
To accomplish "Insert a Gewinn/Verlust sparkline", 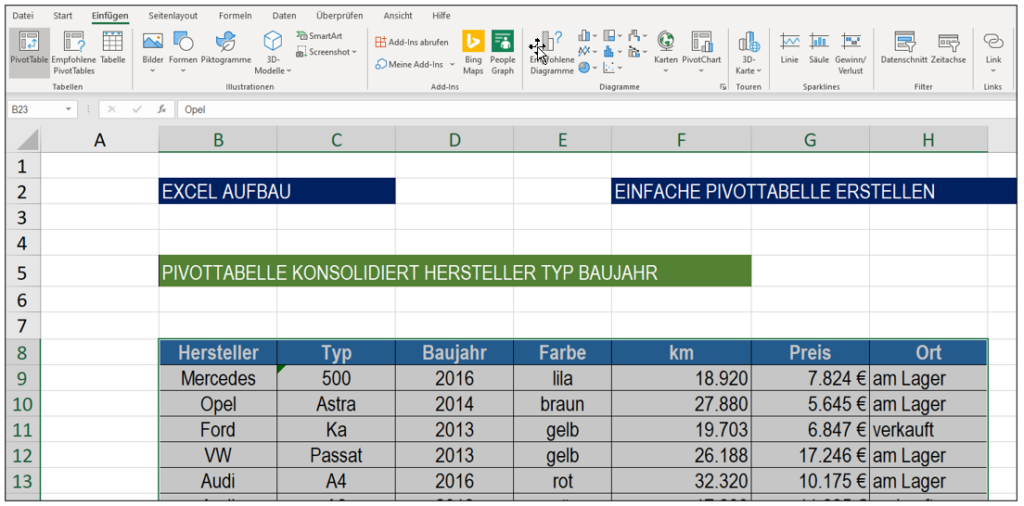I will point(850,52).
